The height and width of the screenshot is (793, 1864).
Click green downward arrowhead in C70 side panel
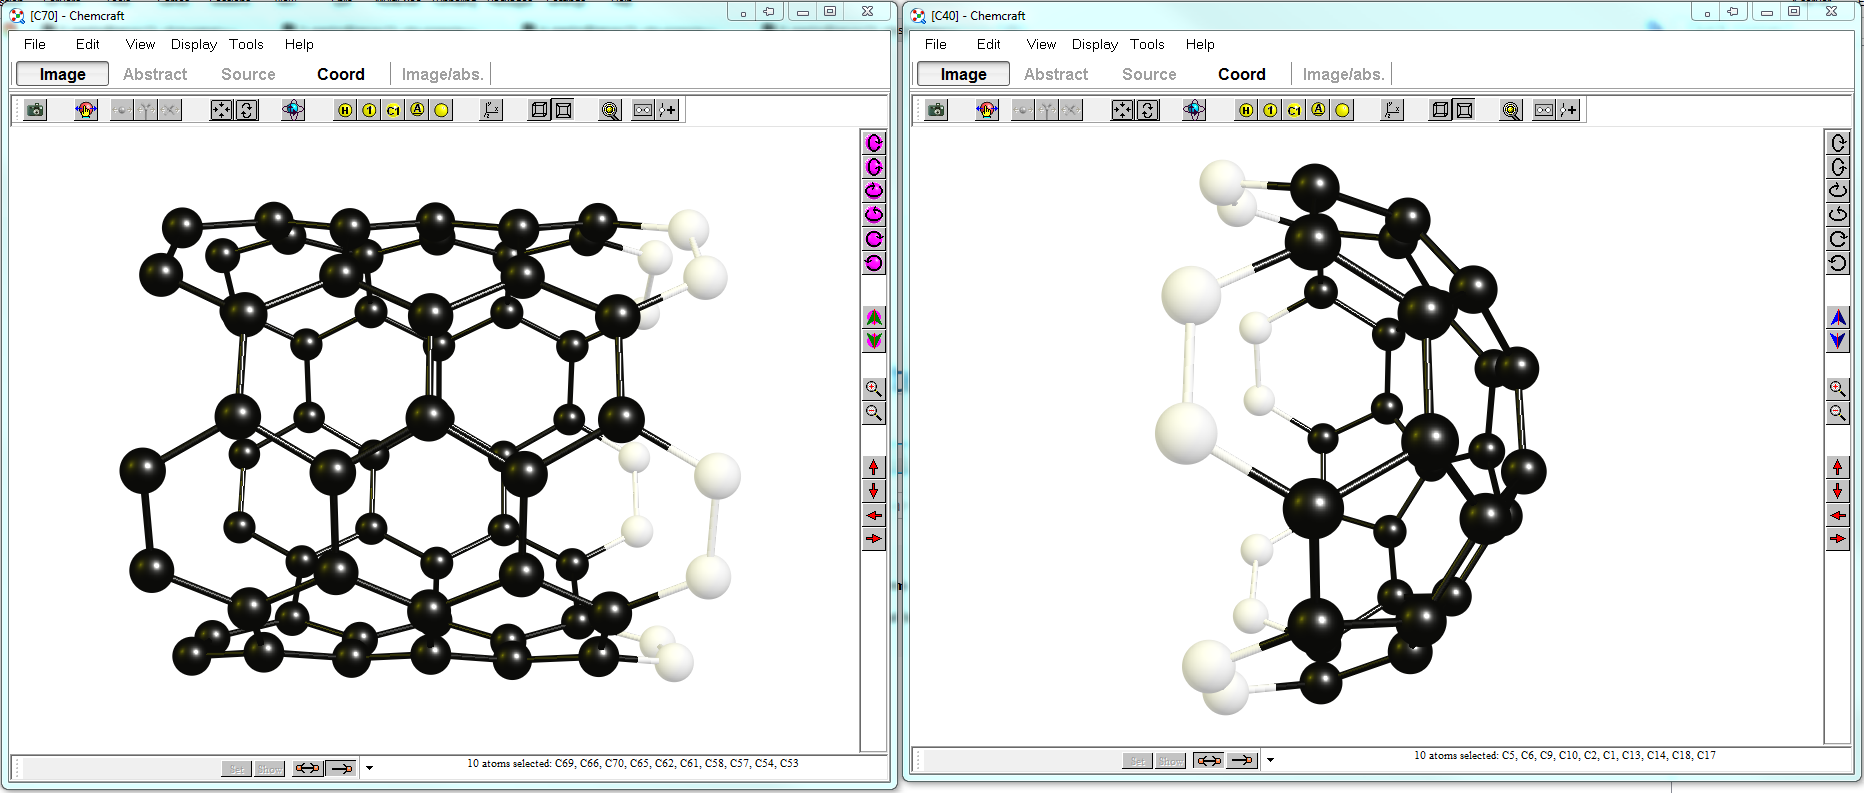(x=874, y=341)
